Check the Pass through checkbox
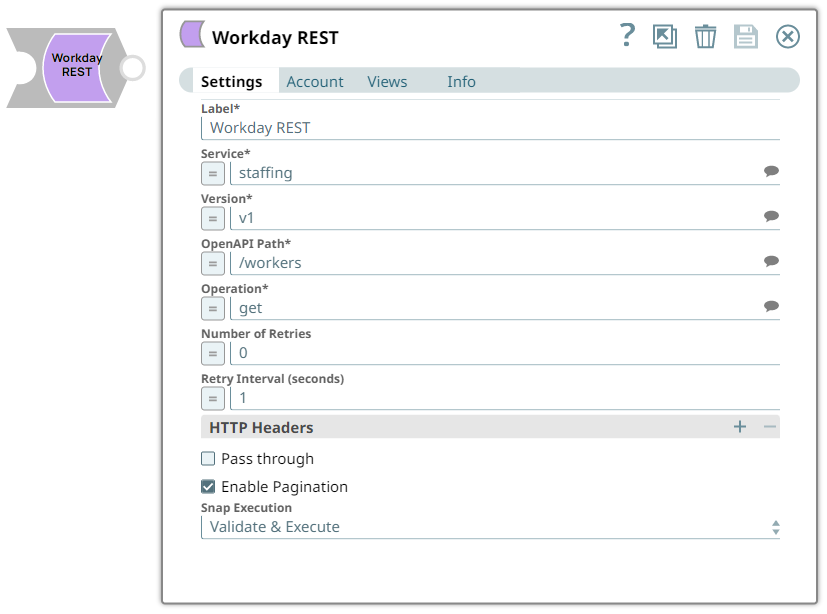The image size is (827, 614). click(208, 458)
